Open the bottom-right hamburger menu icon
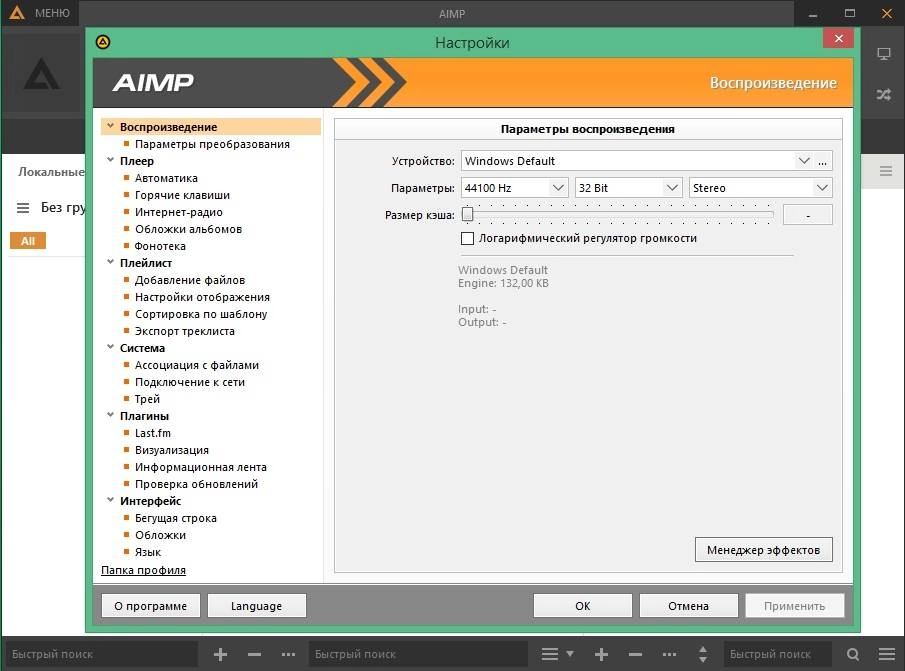Viewport: 905px width, 671px height. (887, 654)
